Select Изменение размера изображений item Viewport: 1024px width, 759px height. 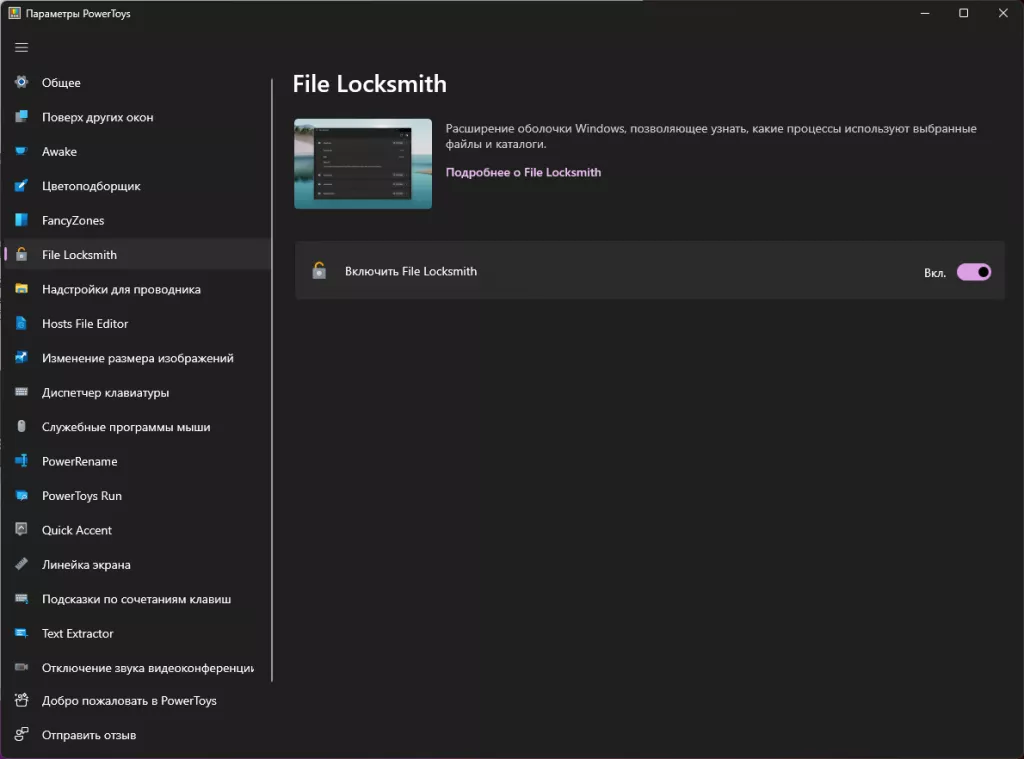137,358
